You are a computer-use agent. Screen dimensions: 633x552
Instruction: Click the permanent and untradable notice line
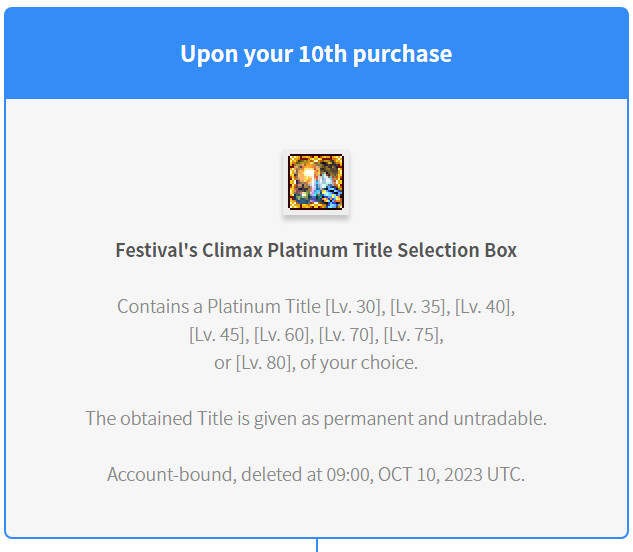[316, 418]
